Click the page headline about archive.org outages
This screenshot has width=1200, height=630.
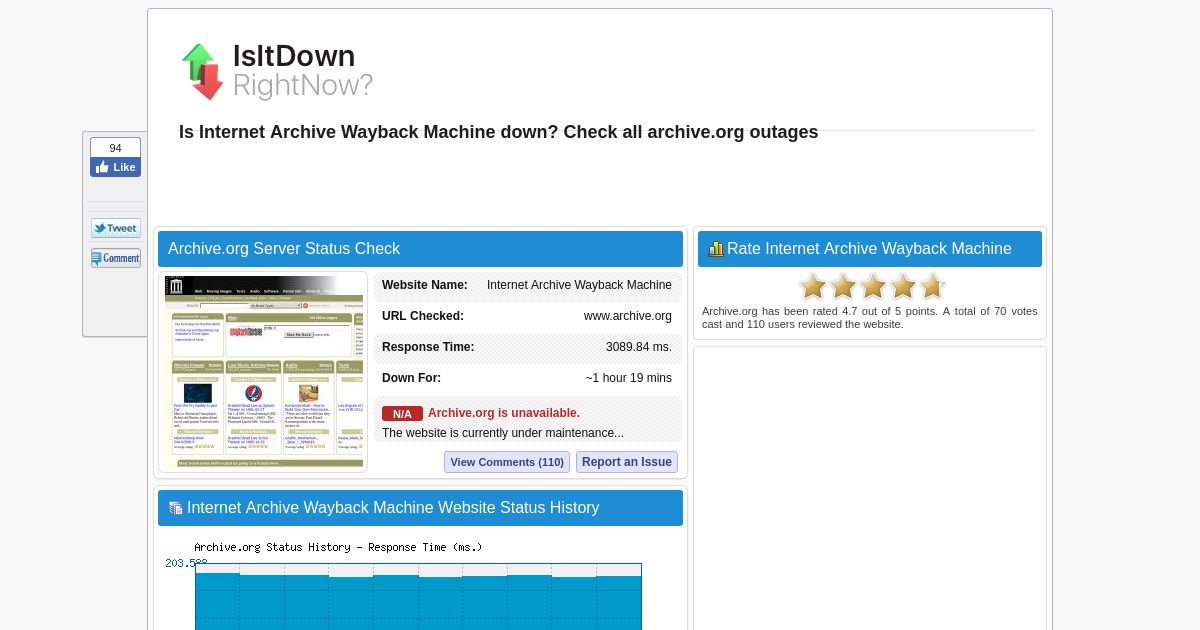498,132
